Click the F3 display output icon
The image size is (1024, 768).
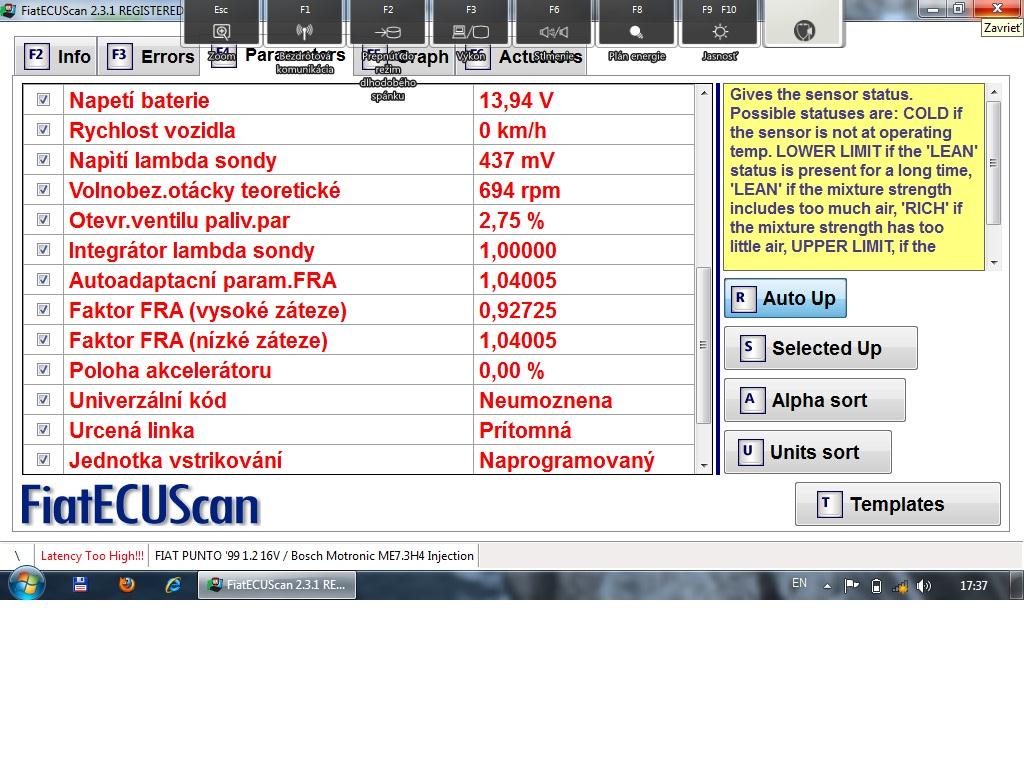tap(471, 31)
